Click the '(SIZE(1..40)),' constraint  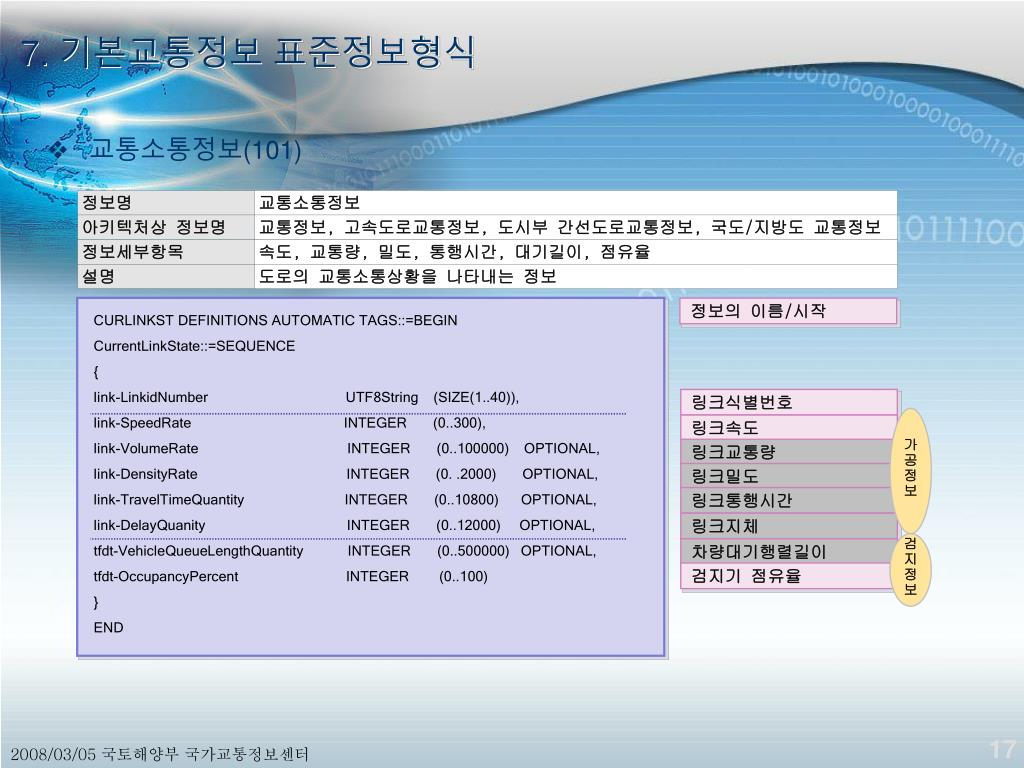[476, 398]
